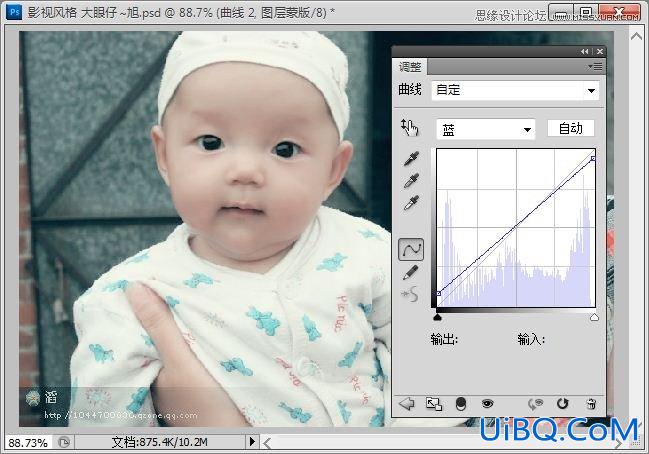Screen dimensions: 649x454
Task: Open the curves preset dropdown showing 自定
Action: [x=515, y=90]
